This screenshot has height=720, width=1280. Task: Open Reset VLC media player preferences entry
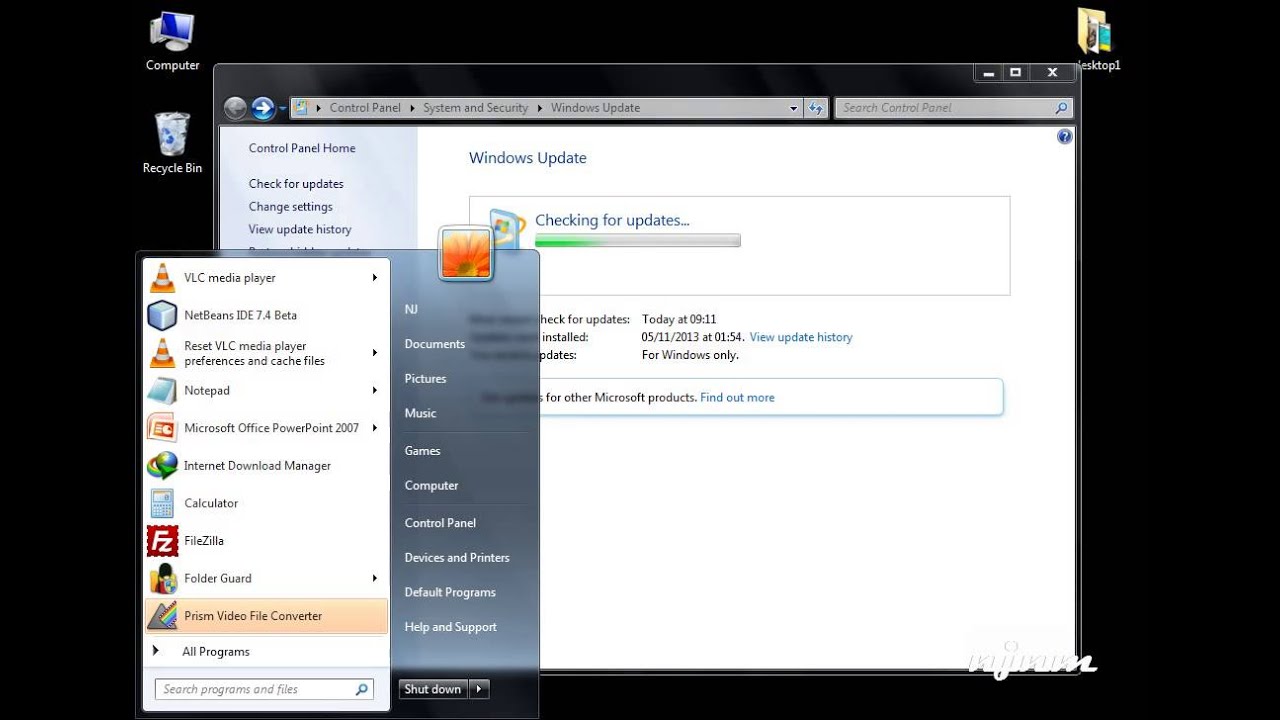click(265, 353)
